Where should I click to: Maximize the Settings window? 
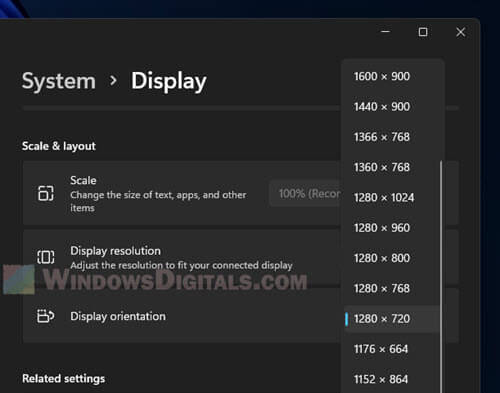click(x=423, y=32)
